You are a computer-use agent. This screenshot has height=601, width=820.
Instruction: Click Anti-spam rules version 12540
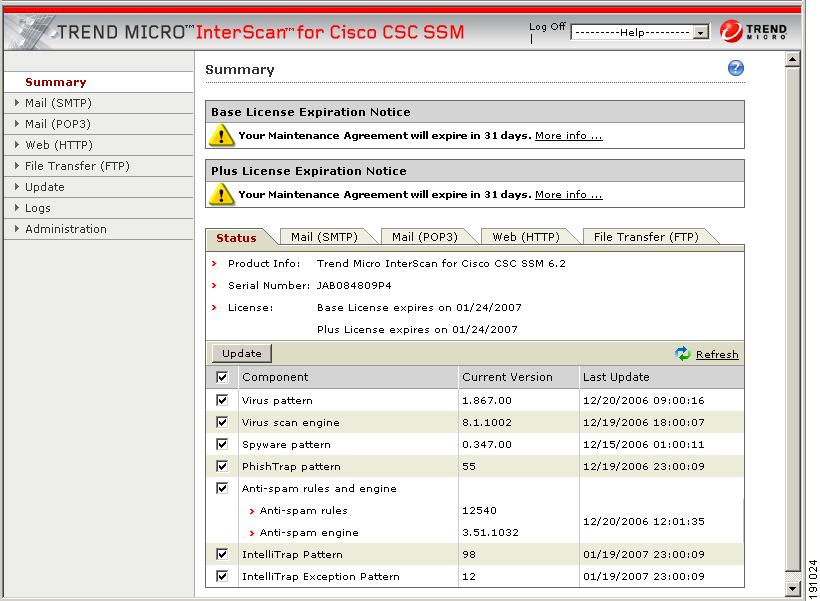pyautogui.click(x=480, y=511)
